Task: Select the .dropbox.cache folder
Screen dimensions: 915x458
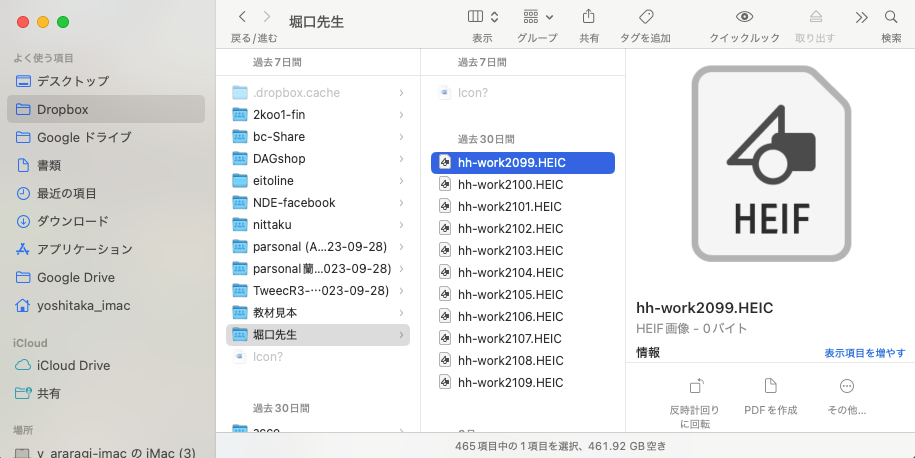Action: [318, 93]
